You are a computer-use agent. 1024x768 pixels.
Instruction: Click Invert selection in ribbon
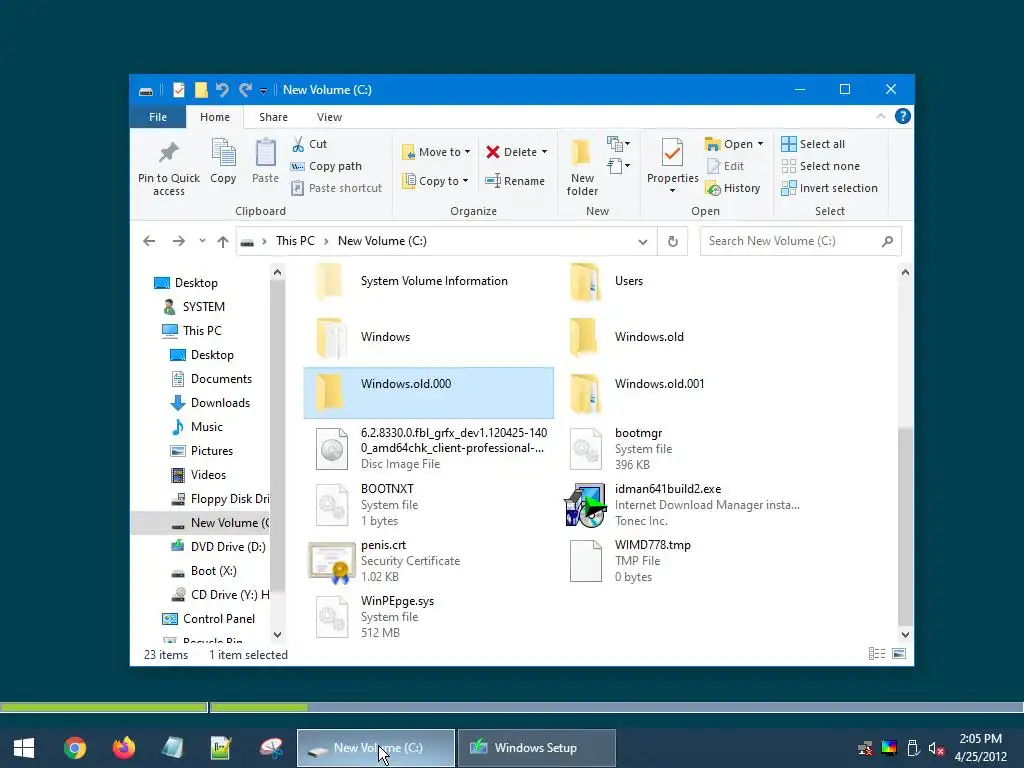(x=829, y=188)
